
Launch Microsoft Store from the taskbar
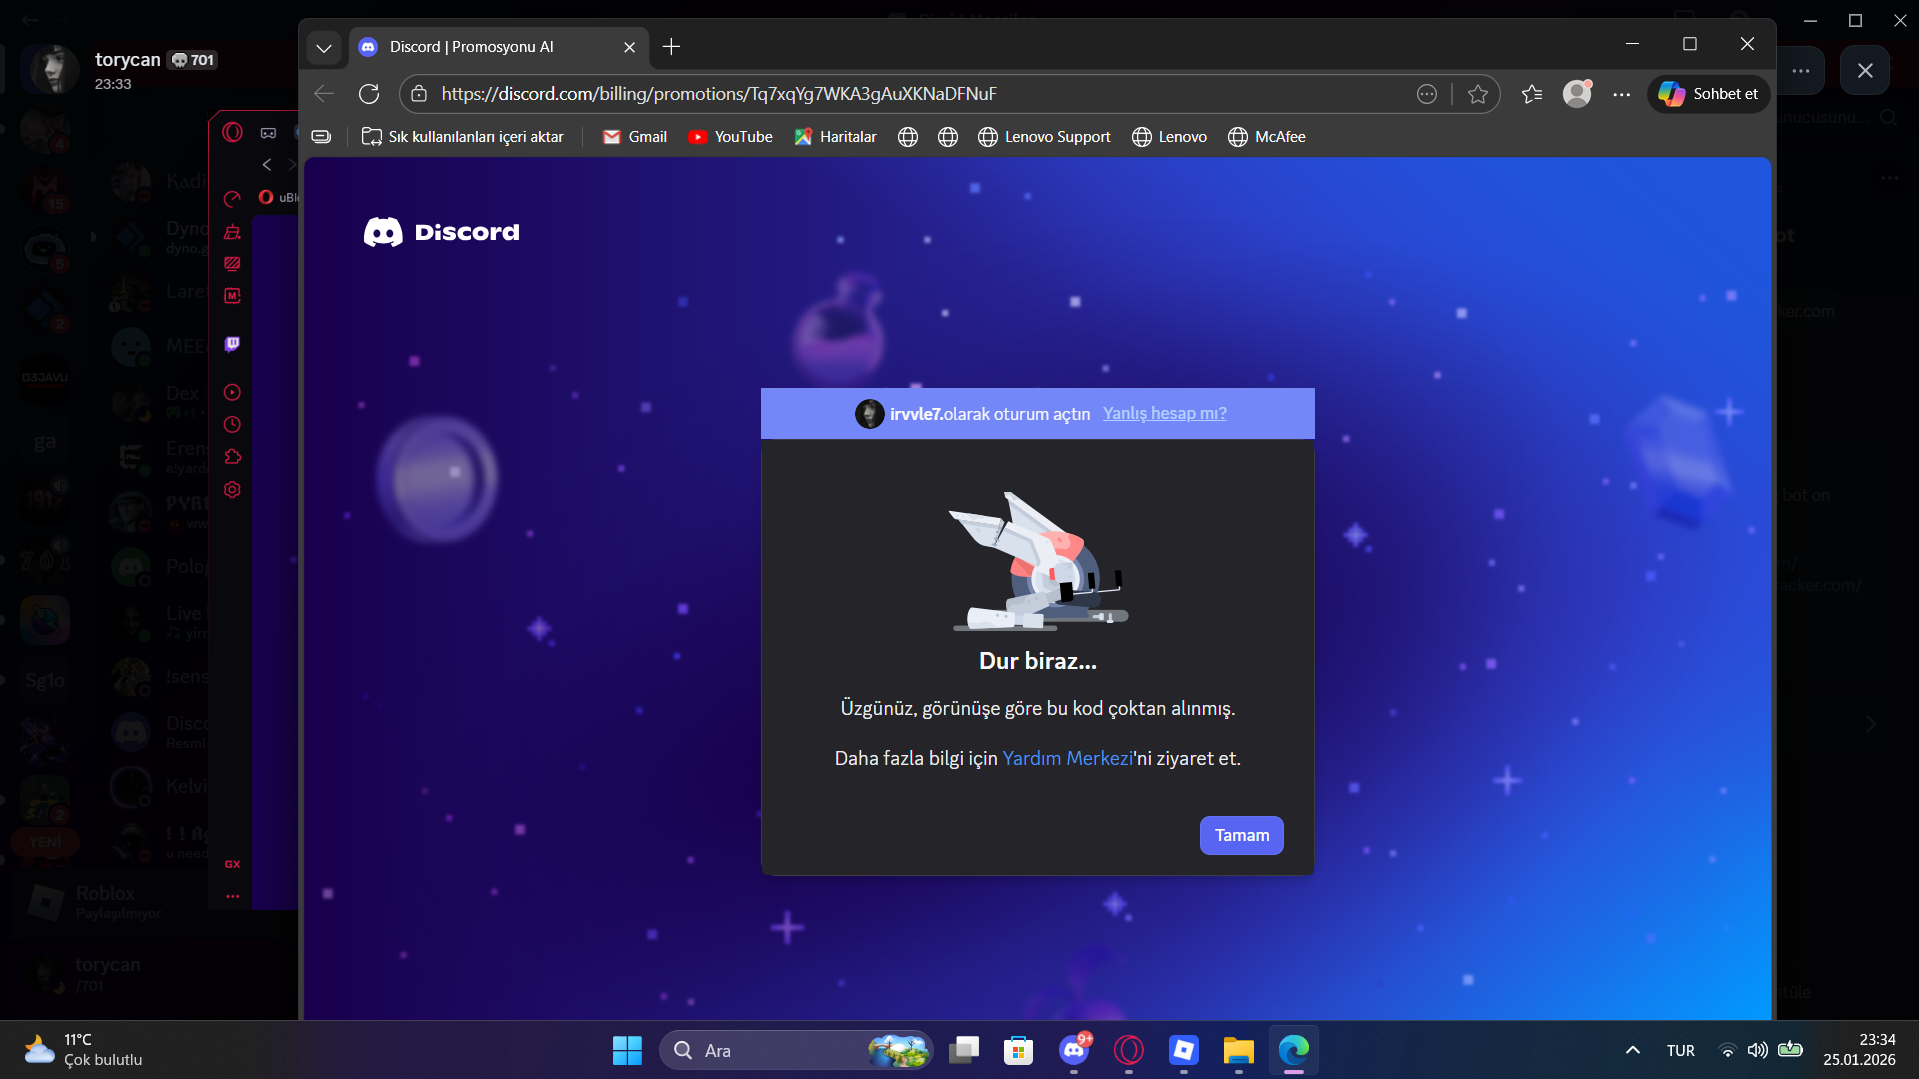(x=1018, y=1050)
